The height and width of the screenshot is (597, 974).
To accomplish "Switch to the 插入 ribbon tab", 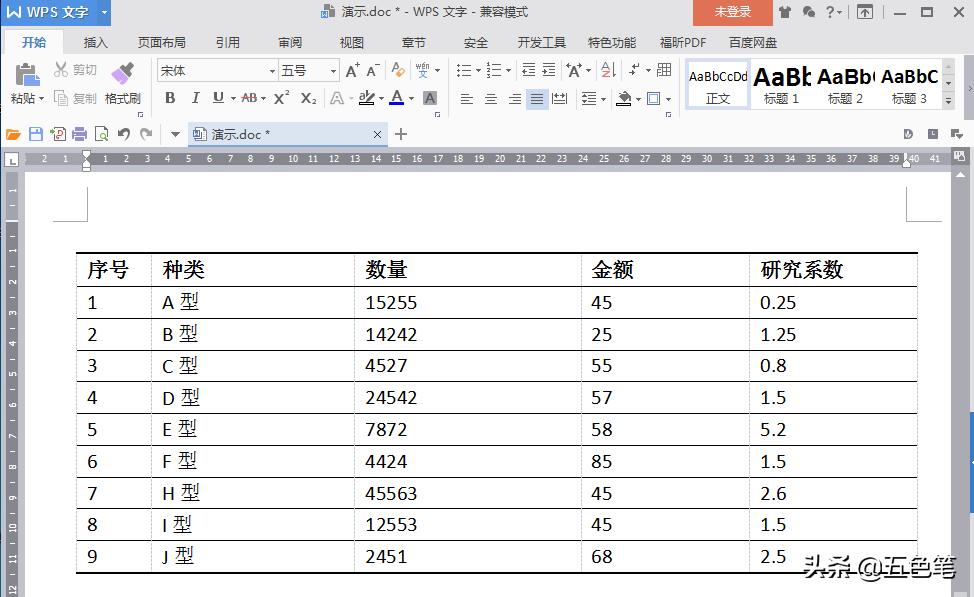I will coord(95,42).
